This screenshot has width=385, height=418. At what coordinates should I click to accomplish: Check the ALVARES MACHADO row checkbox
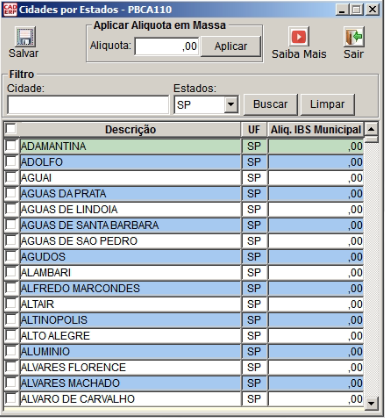point(11,382)
